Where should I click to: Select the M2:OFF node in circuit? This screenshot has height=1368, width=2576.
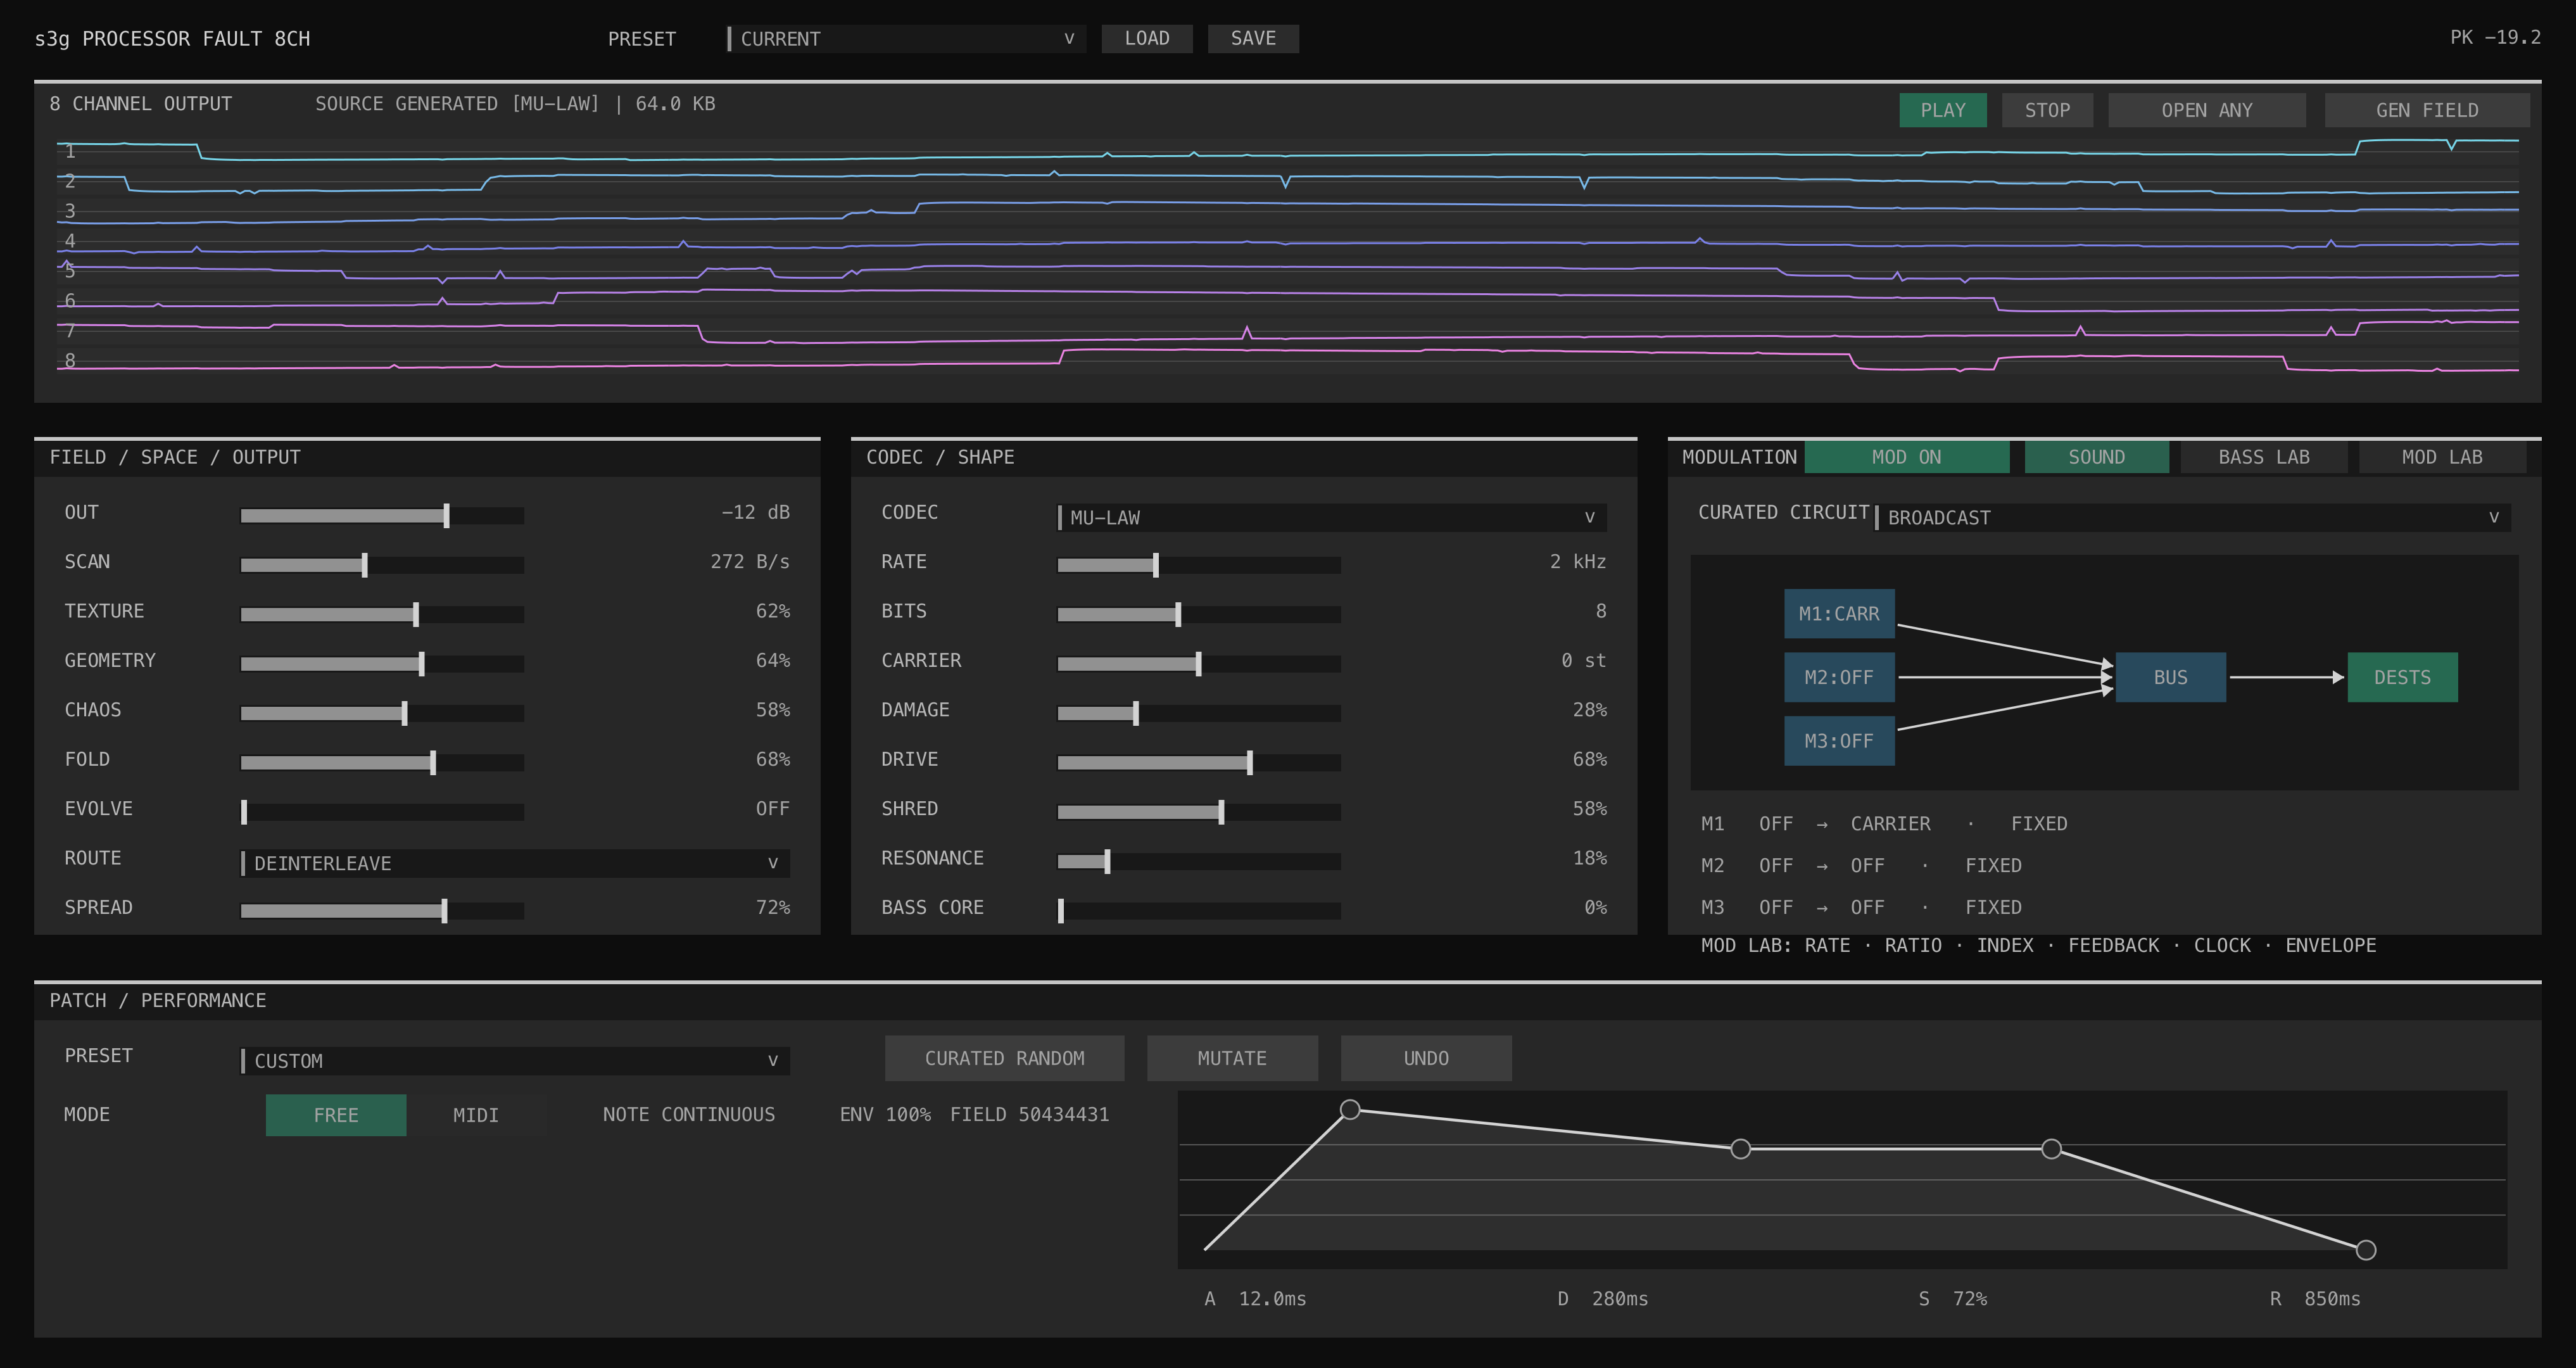[x=1839, y=677]
